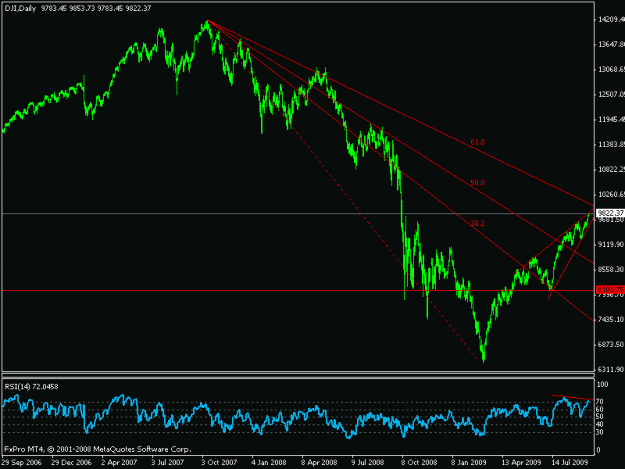This screenshot has height=469, width=625.
Task: Select the 50.0 Fibonacci fan label
Action: pos(478,183)
